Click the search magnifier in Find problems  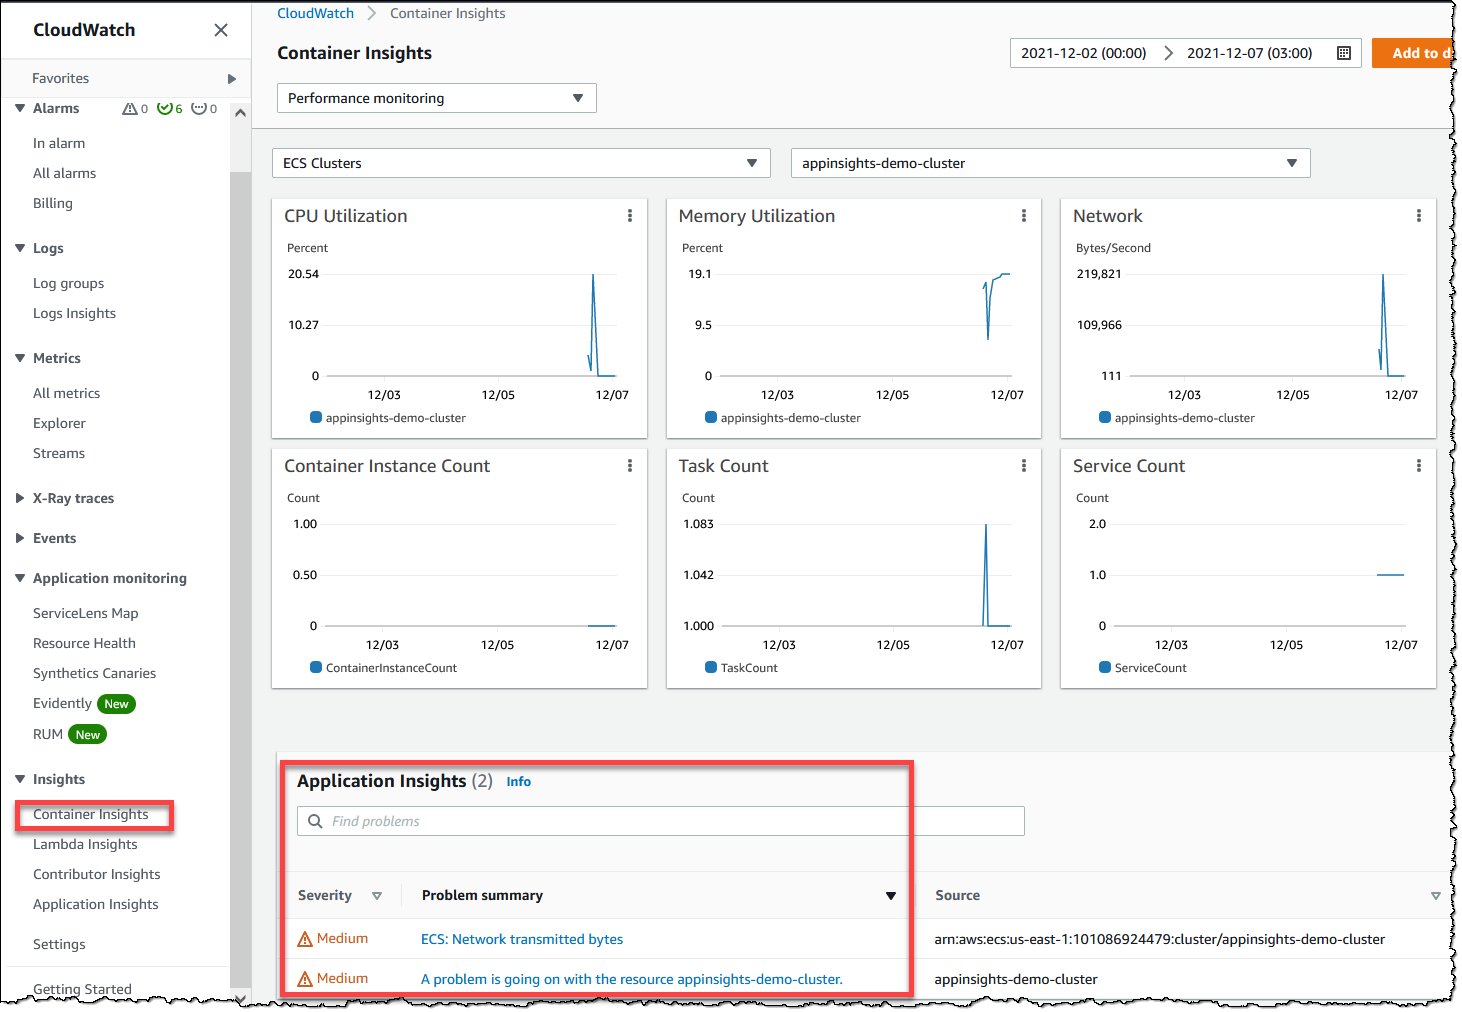[315, 821]
